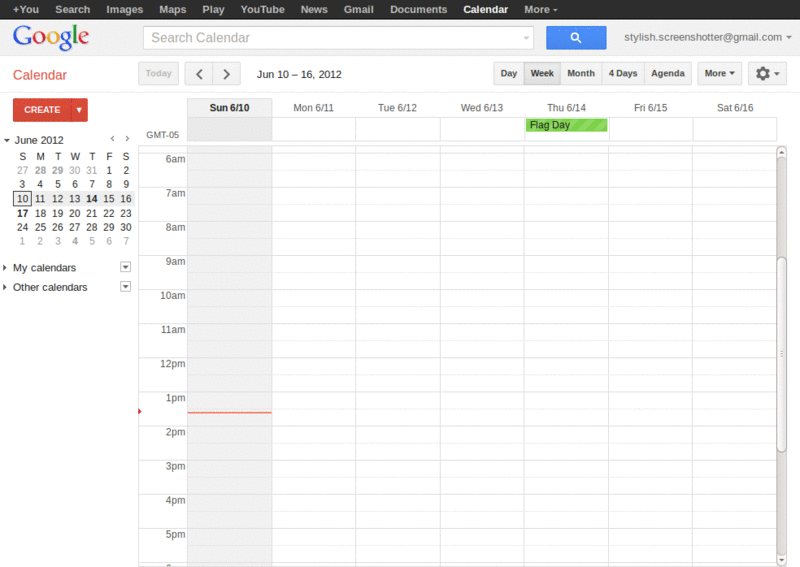
Task: Open Maps in the top bar
Action: 172,9
